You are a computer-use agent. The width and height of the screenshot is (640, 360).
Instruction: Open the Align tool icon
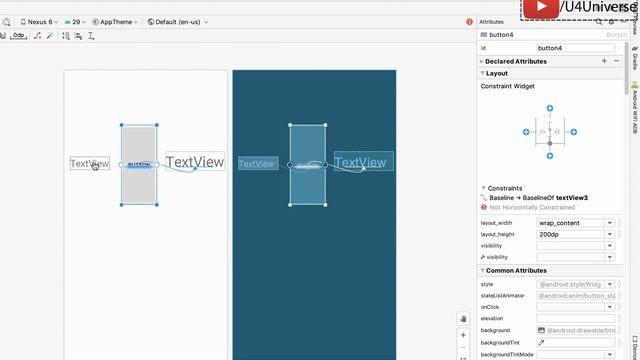[78, 36]
